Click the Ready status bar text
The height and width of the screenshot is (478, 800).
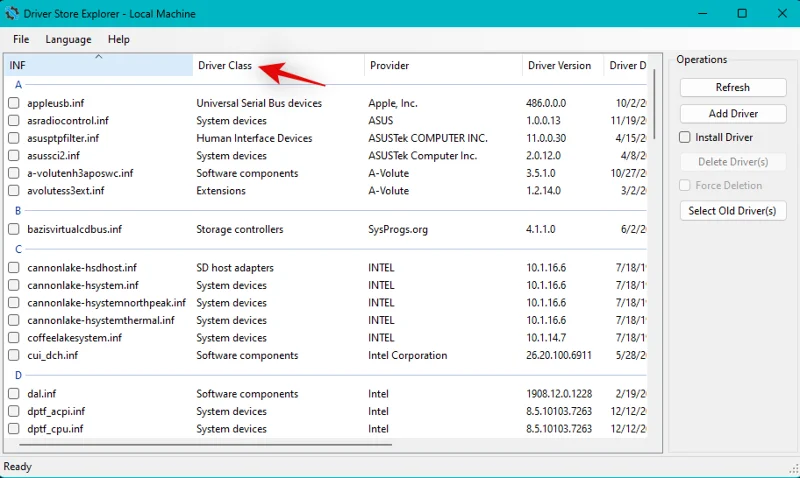pyautogui.click(x=17, y=466)
